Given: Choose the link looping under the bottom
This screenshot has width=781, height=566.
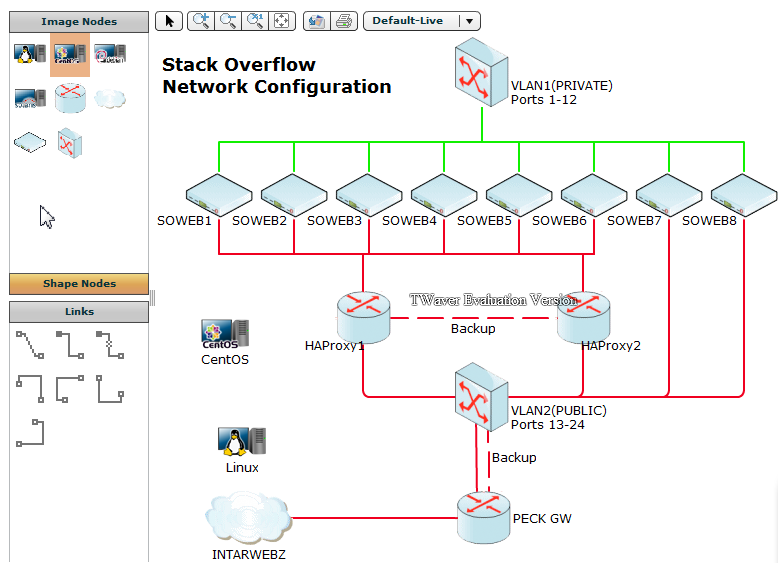Looking at the screenshot, I should (110, 389).
